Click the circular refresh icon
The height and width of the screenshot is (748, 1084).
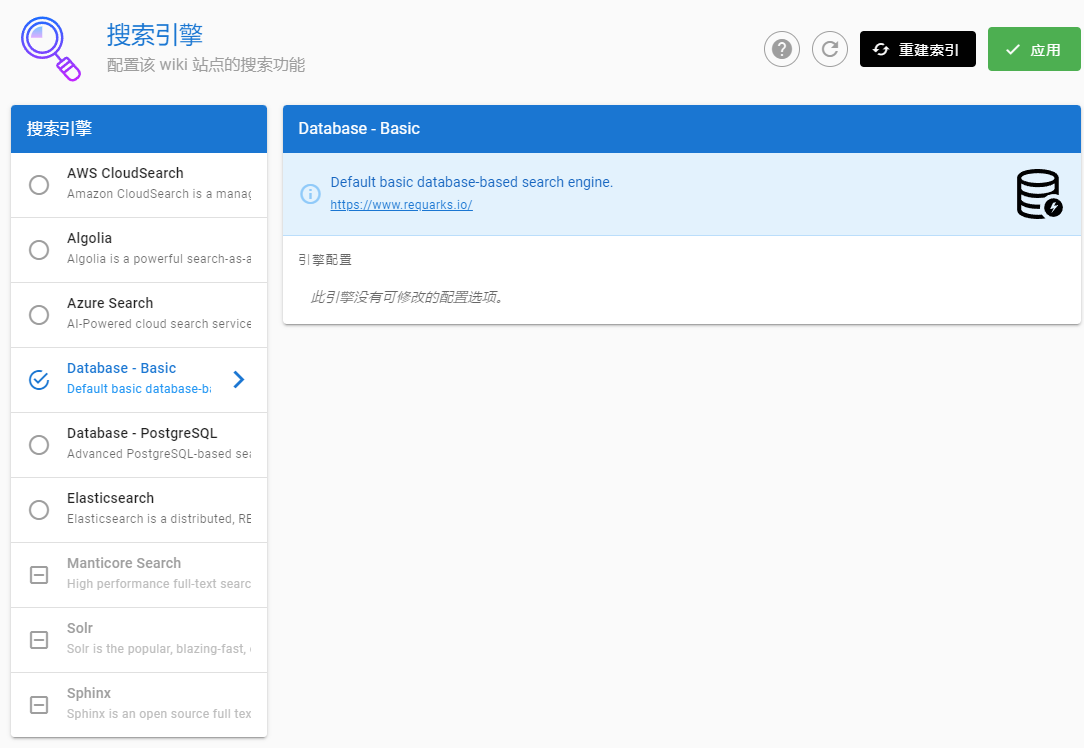click(829, 49)
